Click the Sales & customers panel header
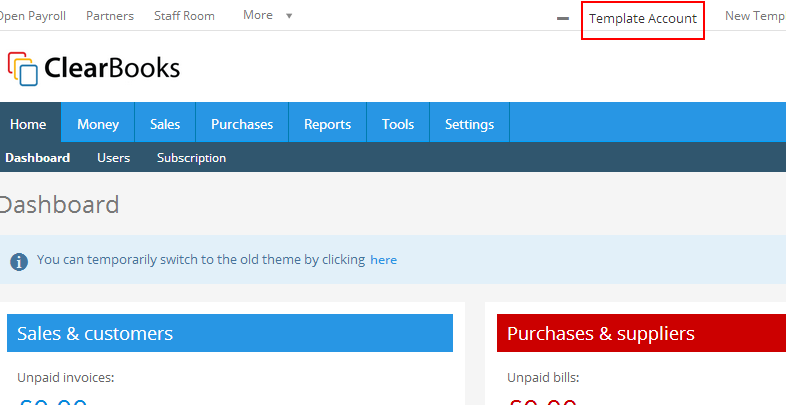 coord(229,334)
